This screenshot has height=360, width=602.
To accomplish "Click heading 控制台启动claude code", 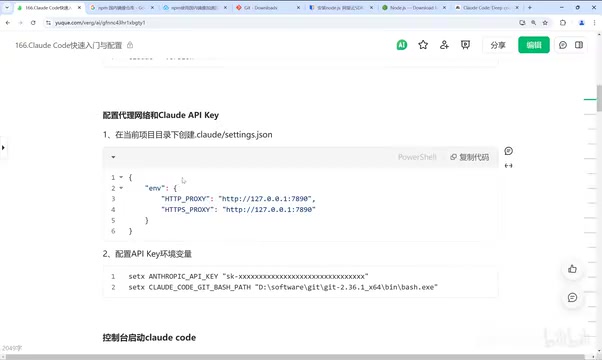I will coord(149,338).
